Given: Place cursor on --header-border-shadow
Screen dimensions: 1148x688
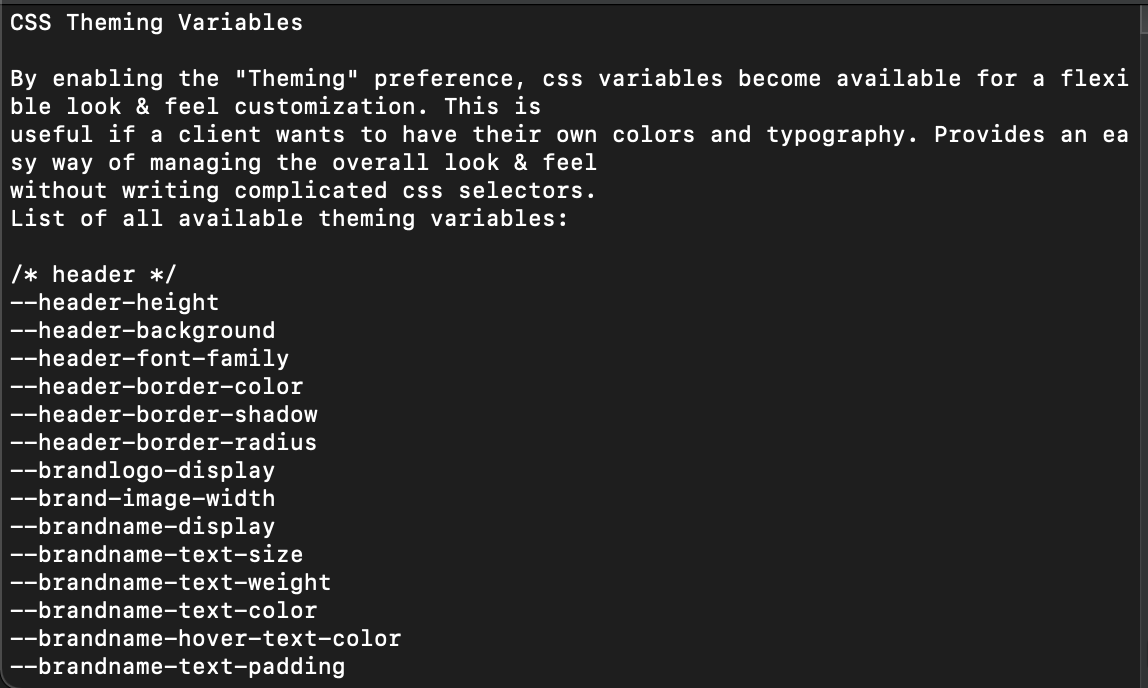Looking at the screenshot, I should [163, 414].
